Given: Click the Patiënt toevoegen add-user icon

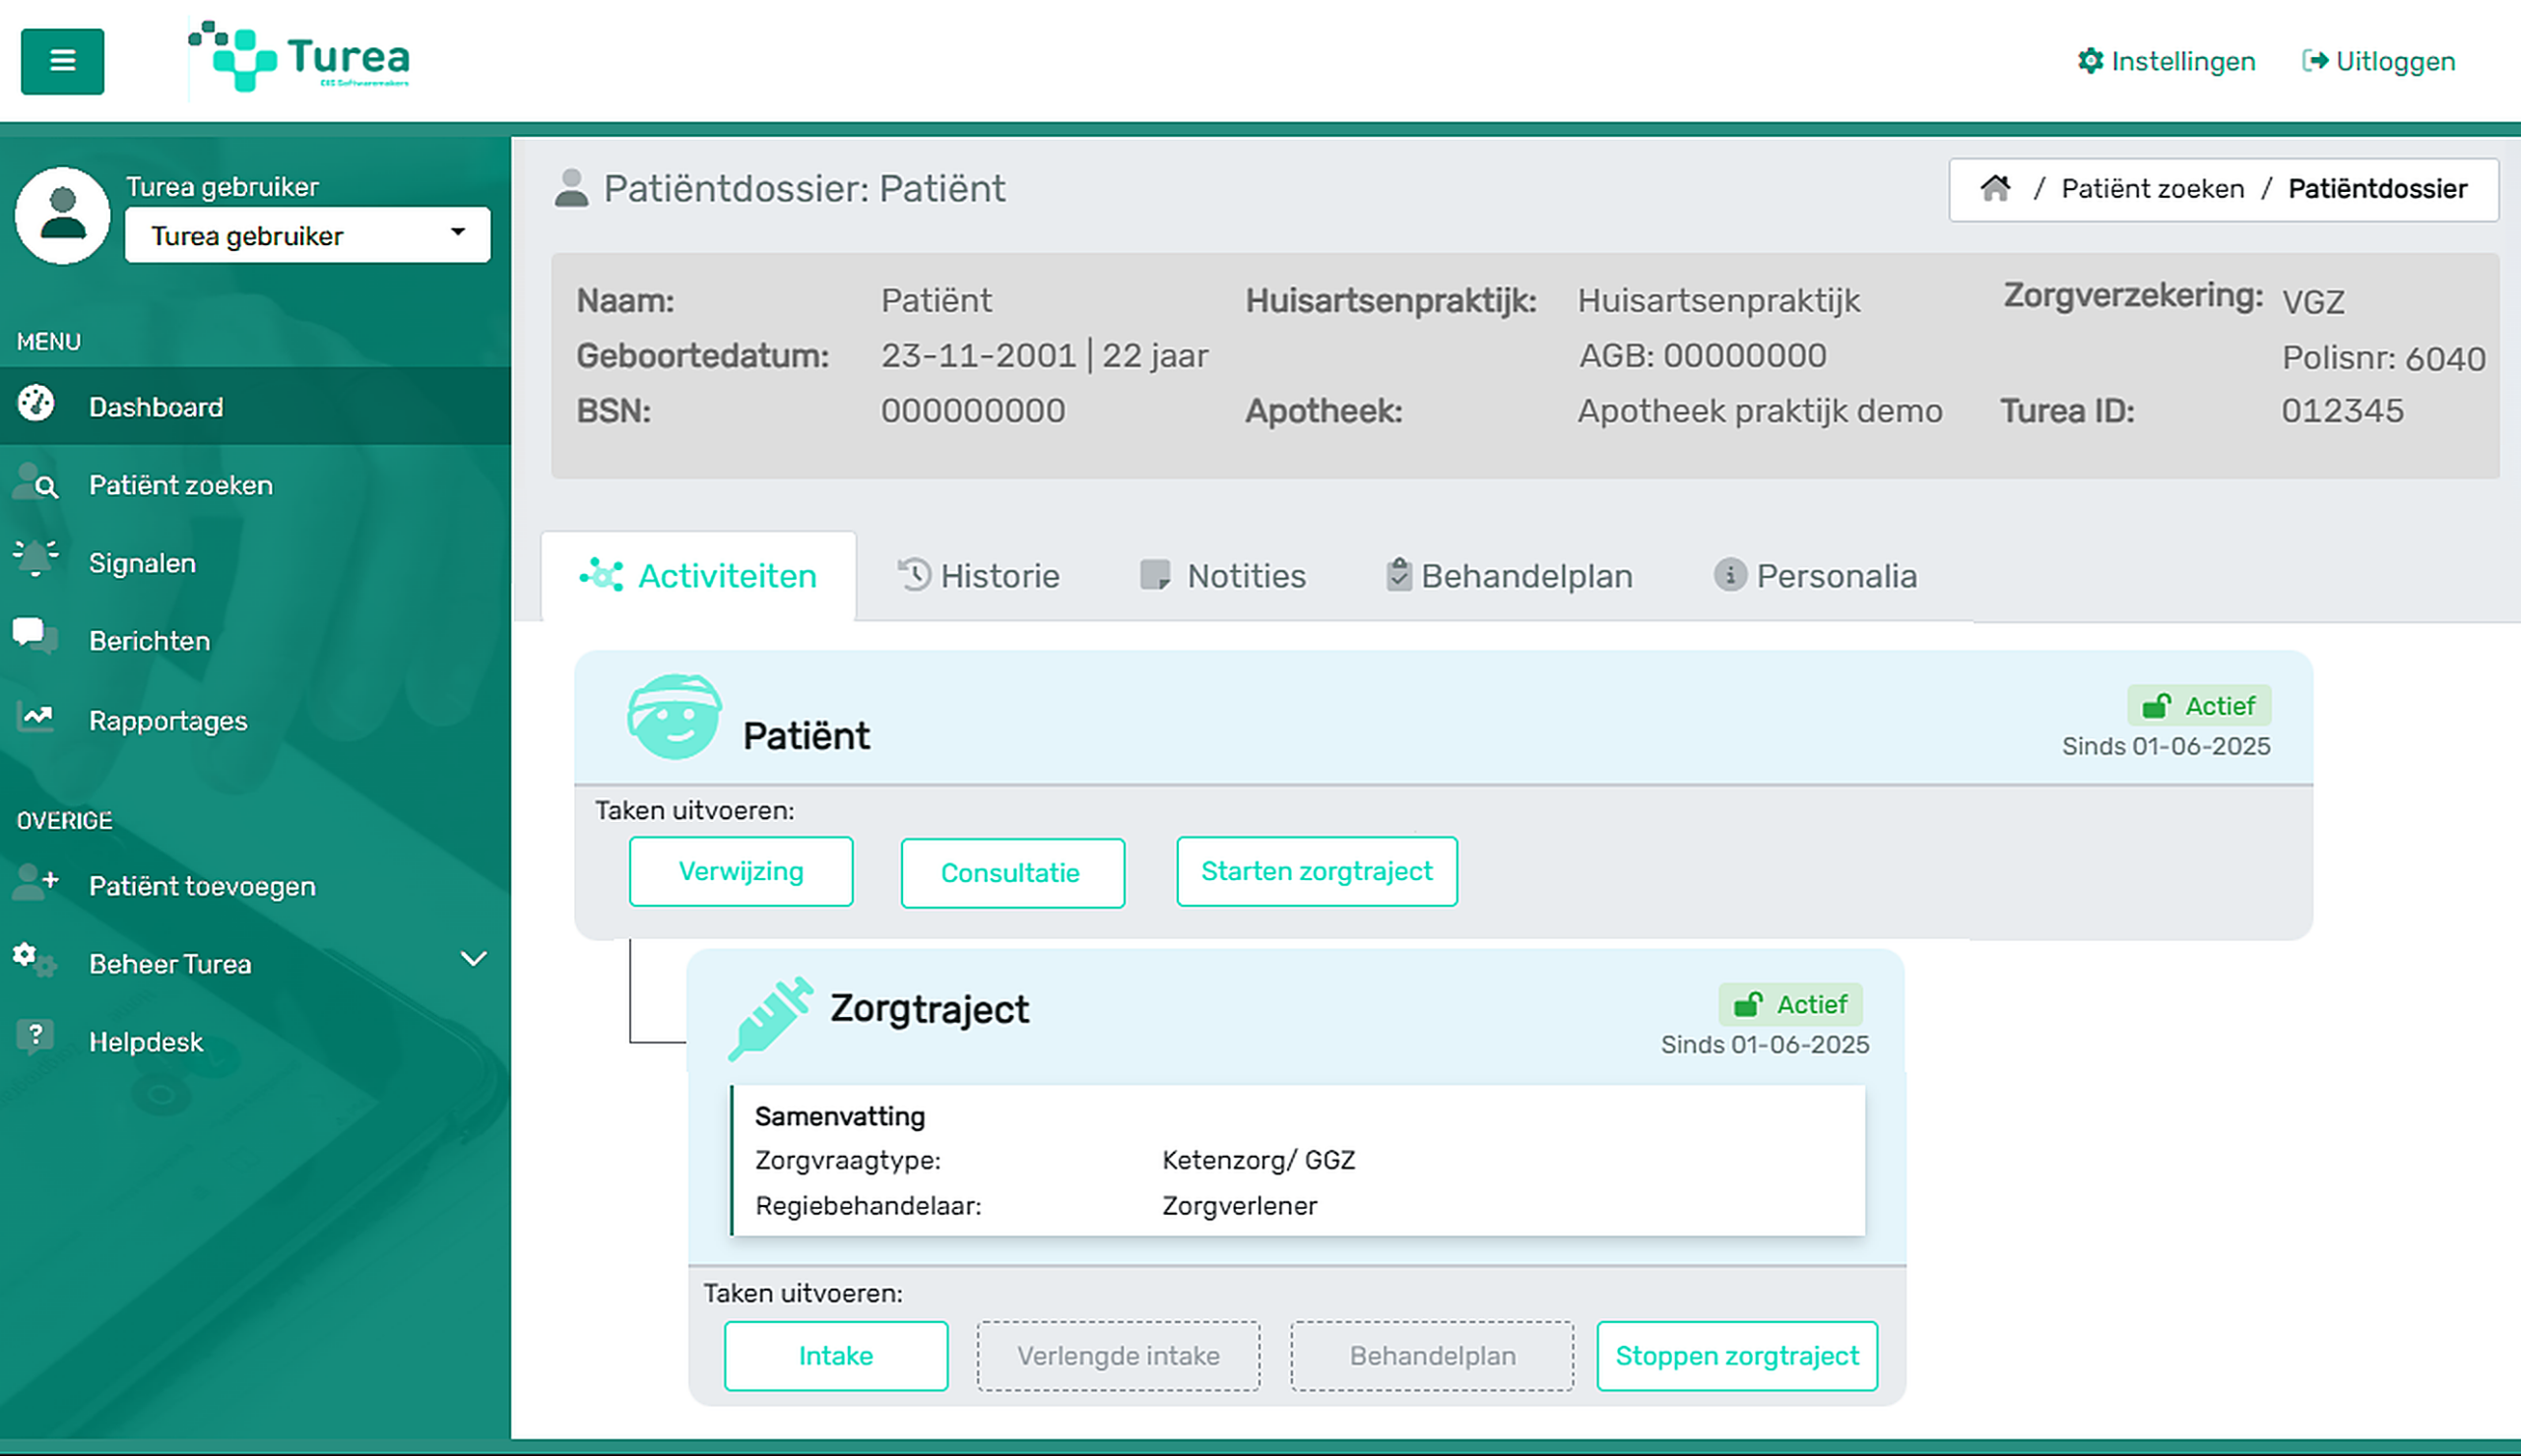Looking at the screenshot, I should tap(36, 883).
